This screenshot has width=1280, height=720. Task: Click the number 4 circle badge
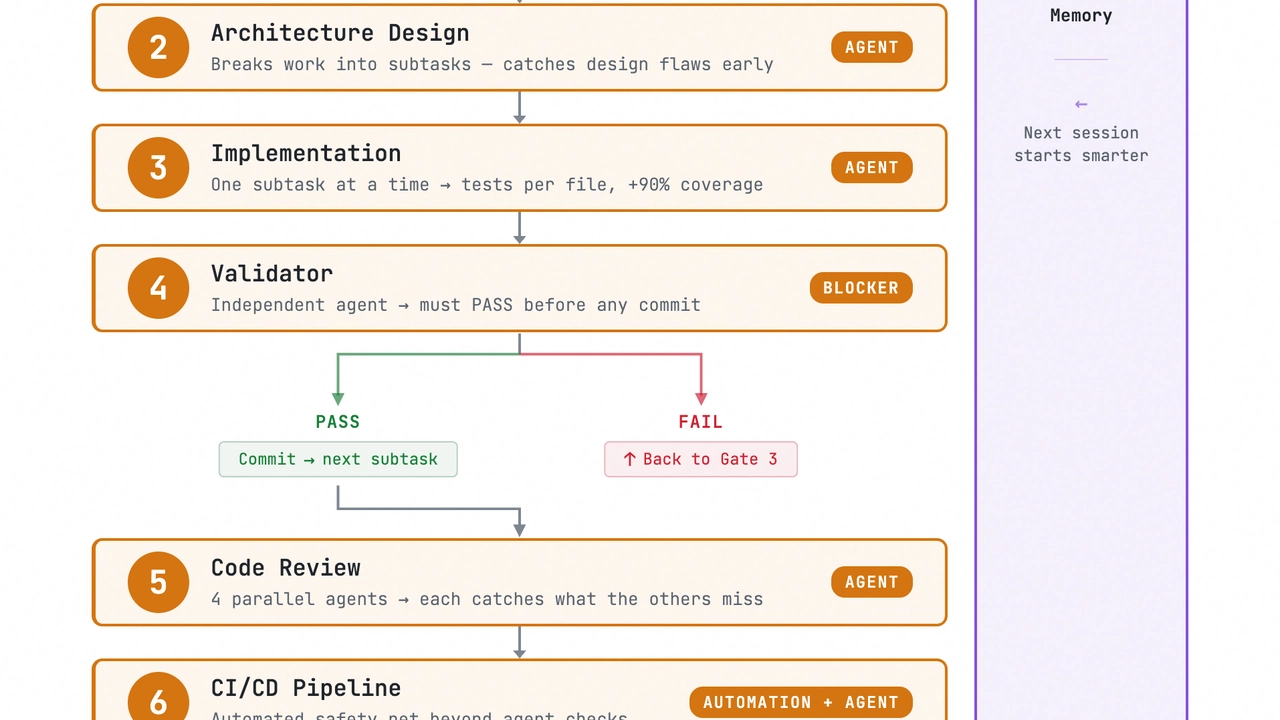(x=158, y=287)
